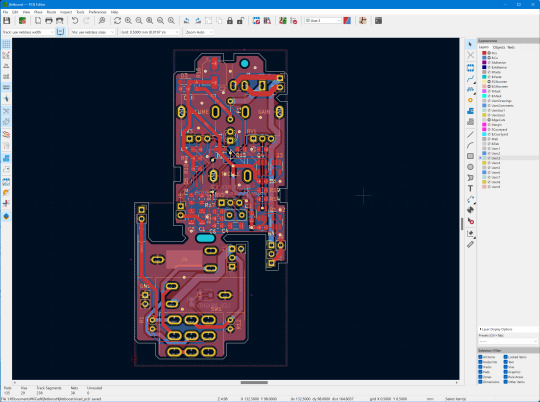Select the Measure tool ruler icon

[470, 244]
